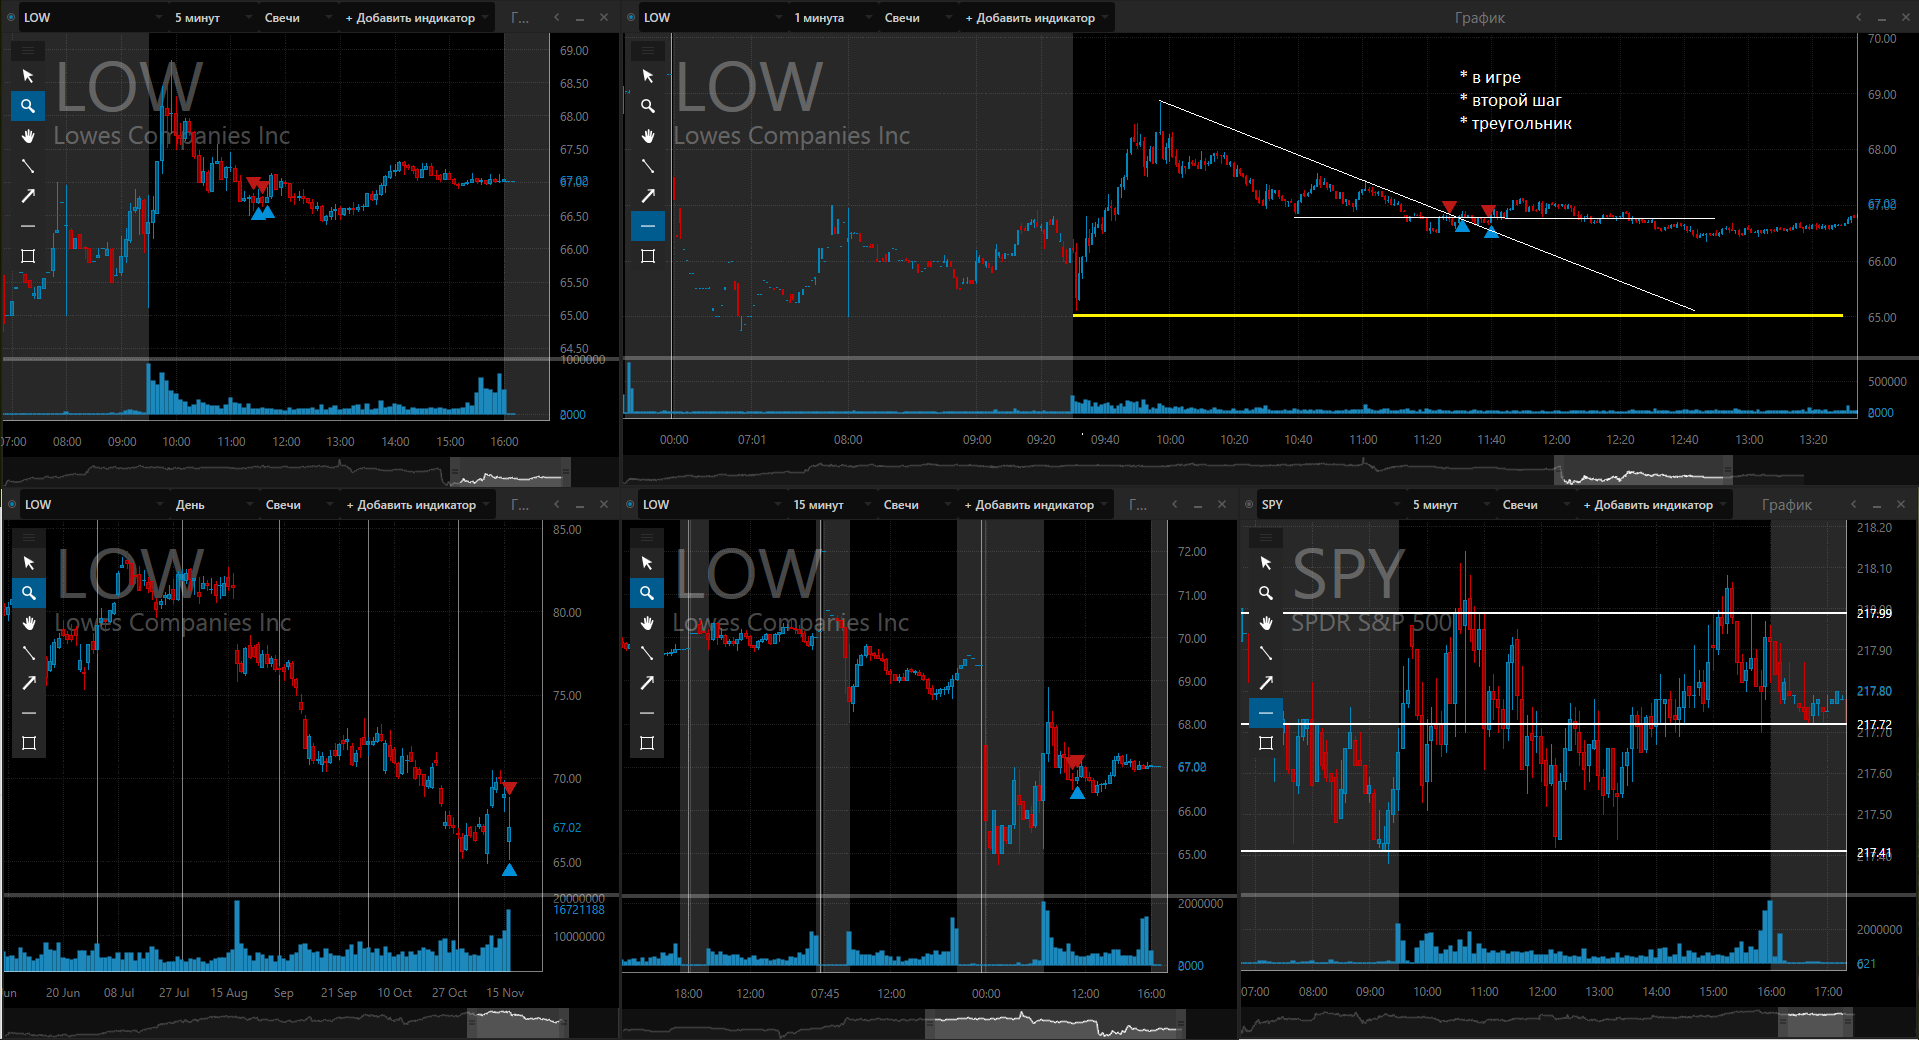Image resolution: width=1919 pixels, height=1040 pixels.
Task: Select the rectangle tool in the 5 минут LOW chart
Action: [x=28, y=256]
